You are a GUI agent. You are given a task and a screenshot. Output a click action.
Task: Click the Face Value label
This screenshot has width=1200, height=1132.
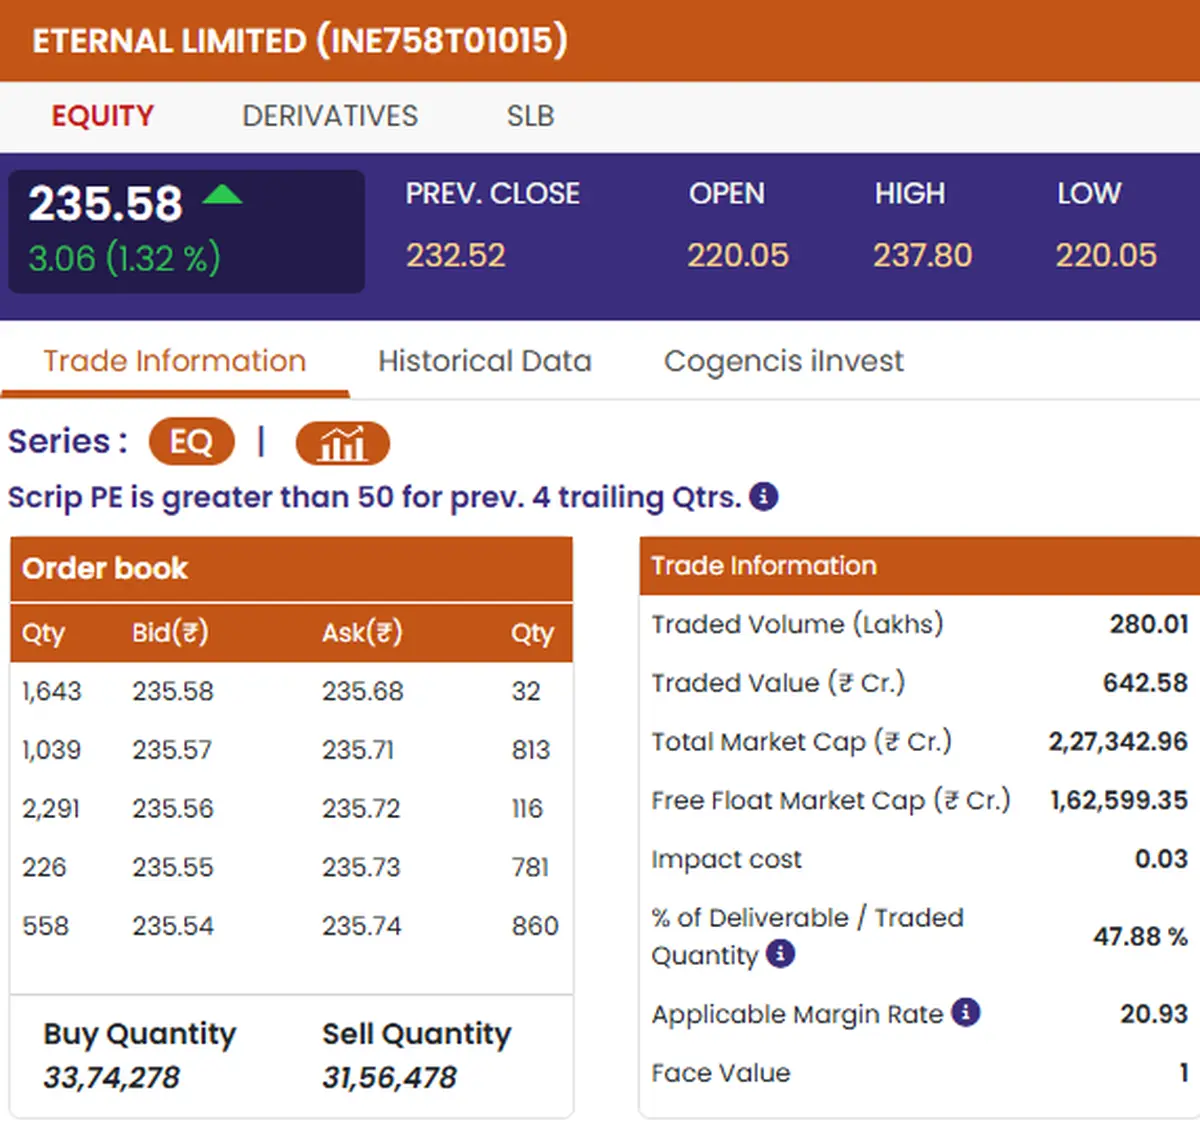[x=721, y=1073]
